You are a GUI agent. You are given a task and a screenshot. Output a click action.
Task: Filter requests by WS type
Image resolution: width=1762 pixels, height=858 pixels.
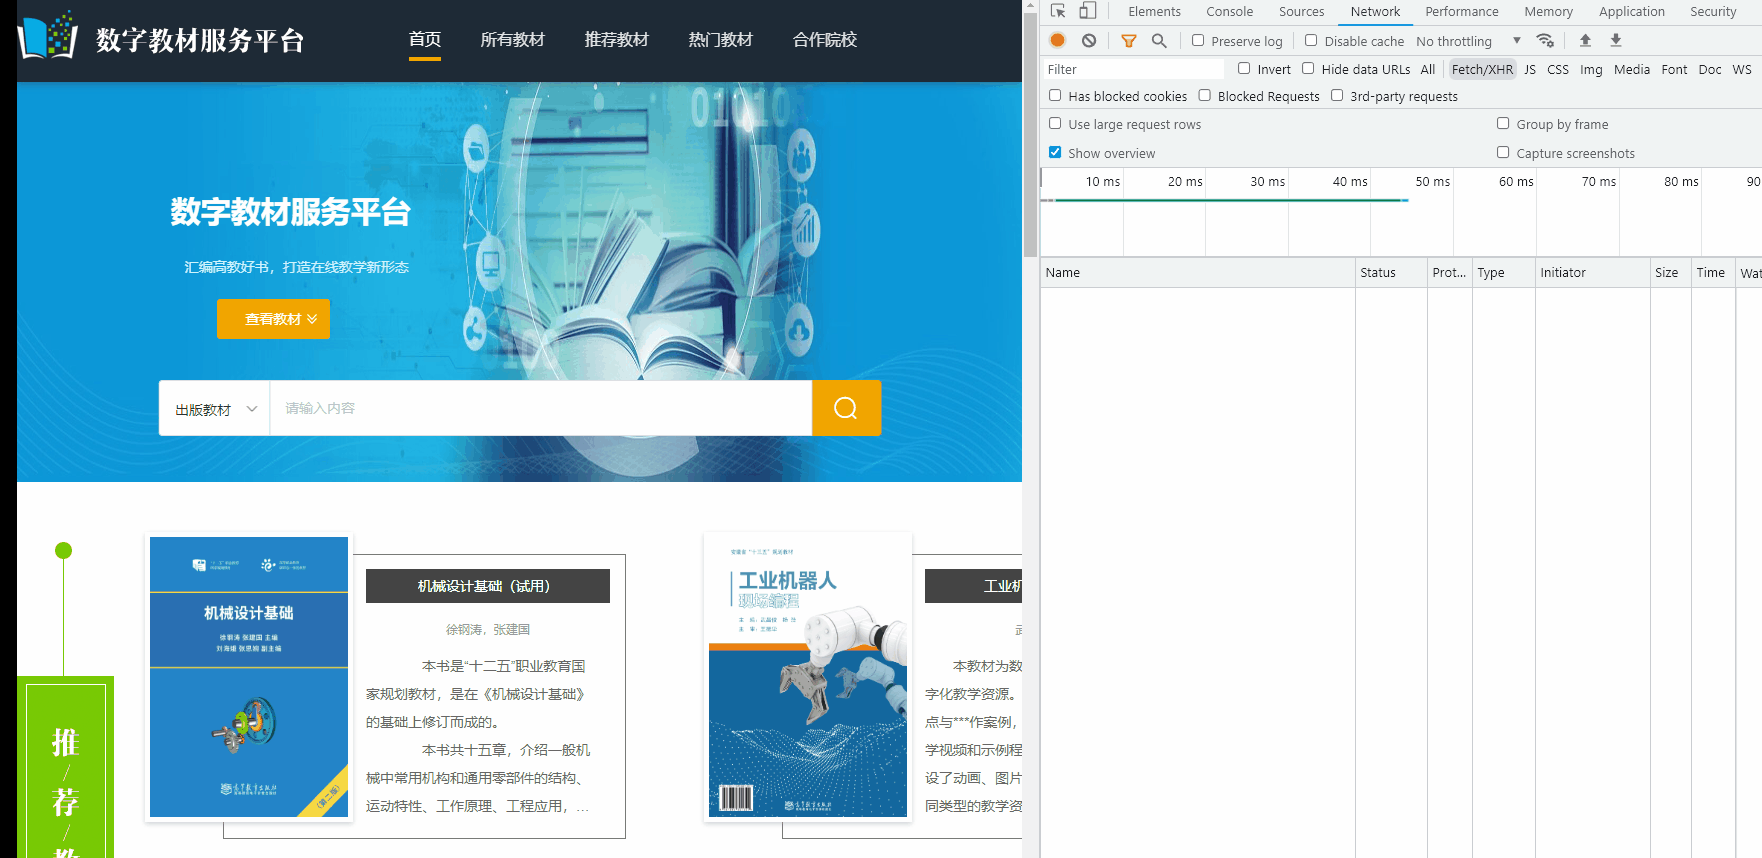point(1742,69)
